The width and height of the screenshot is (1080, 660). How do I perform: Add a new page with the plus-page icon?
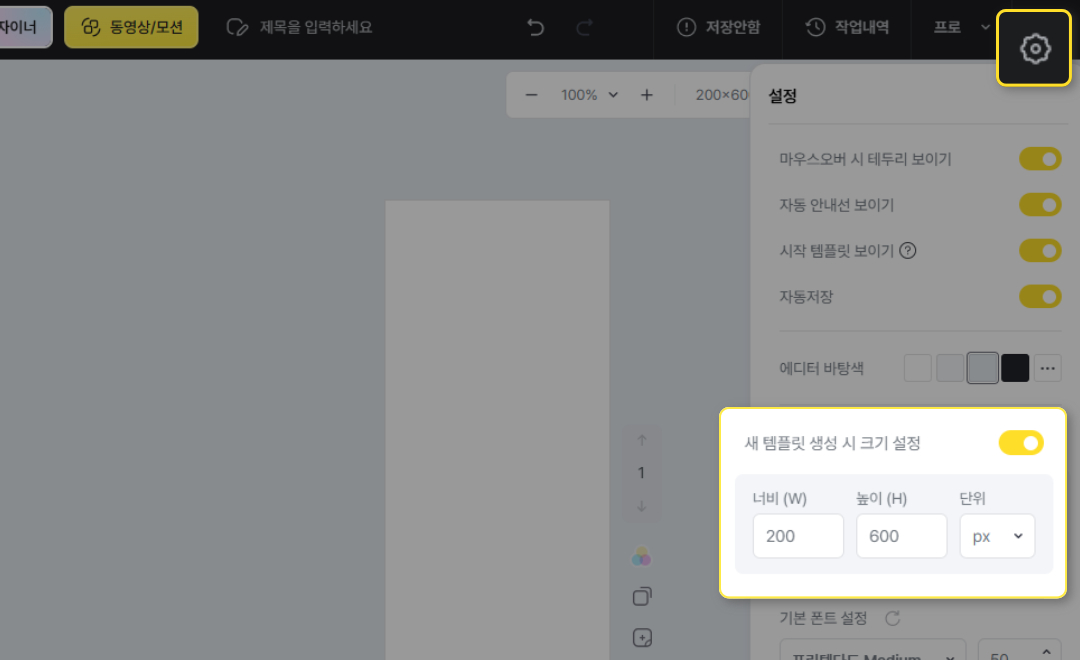point(642,637)
